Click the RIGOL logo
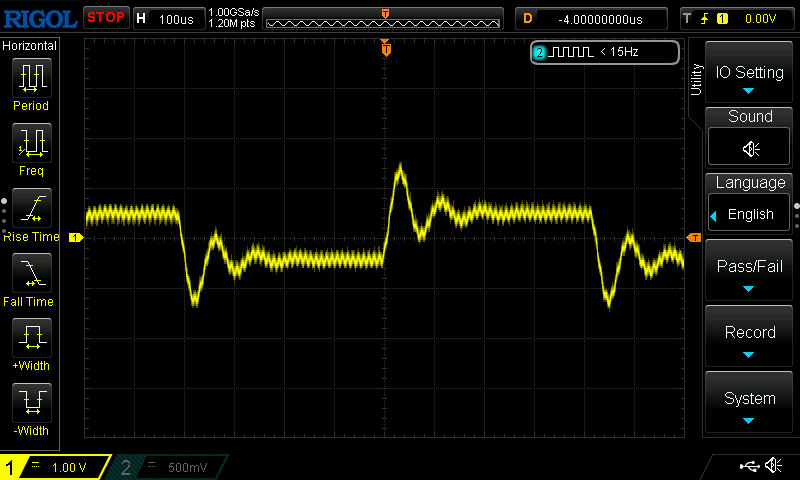Image resolution: width=800 pixels, height=480 pixels. pos(40,19)
